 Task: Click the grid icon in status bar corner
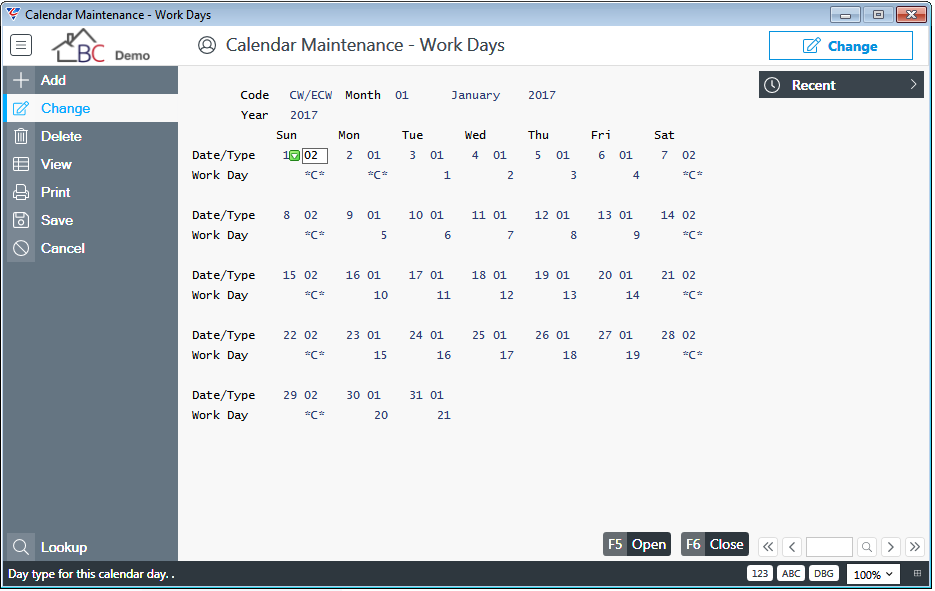click(x=917, y=574)
